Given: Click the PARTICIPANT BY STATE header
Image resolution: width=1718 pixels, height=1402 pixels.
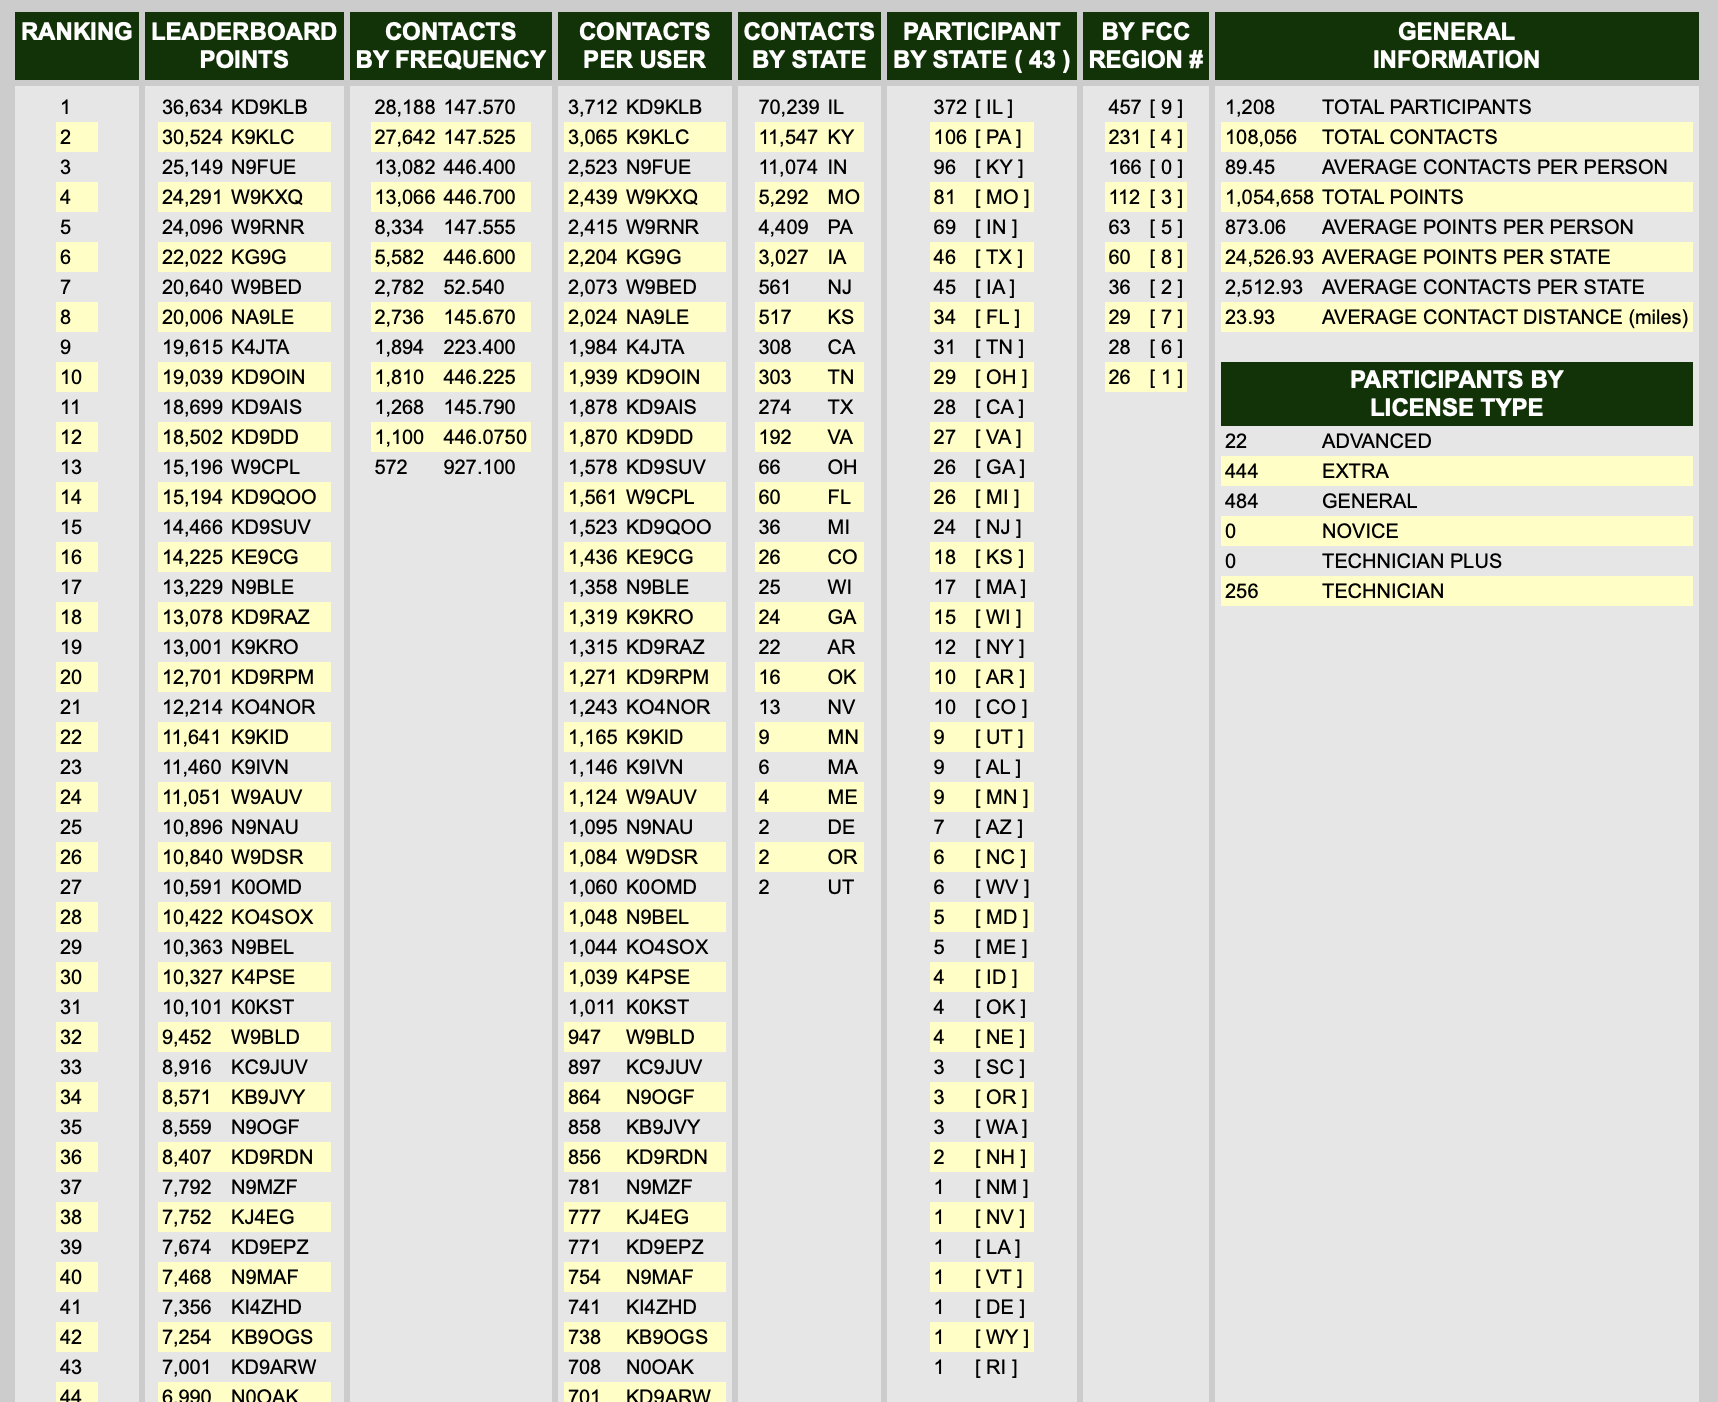Looking at the screenshot, I should tap(981, 45).
